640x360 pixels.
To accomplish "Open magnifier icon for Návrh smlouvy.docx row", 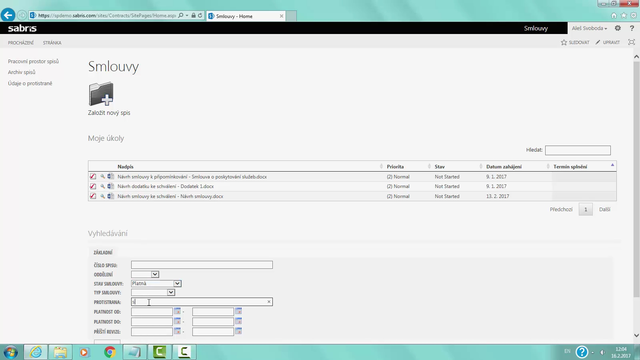I will pos(103,196).
